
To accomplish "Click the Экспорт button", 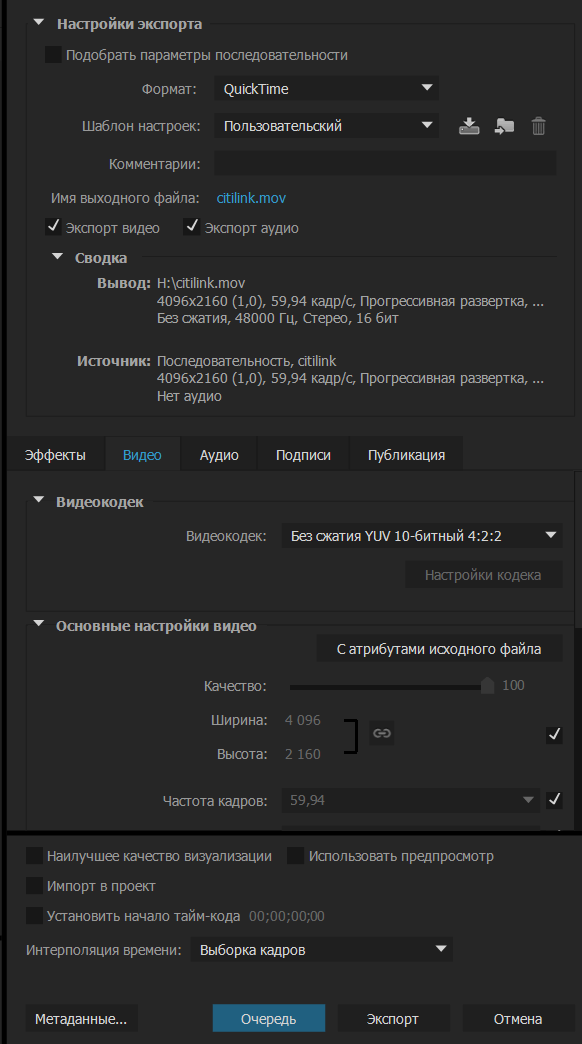I will (393, 1019).
